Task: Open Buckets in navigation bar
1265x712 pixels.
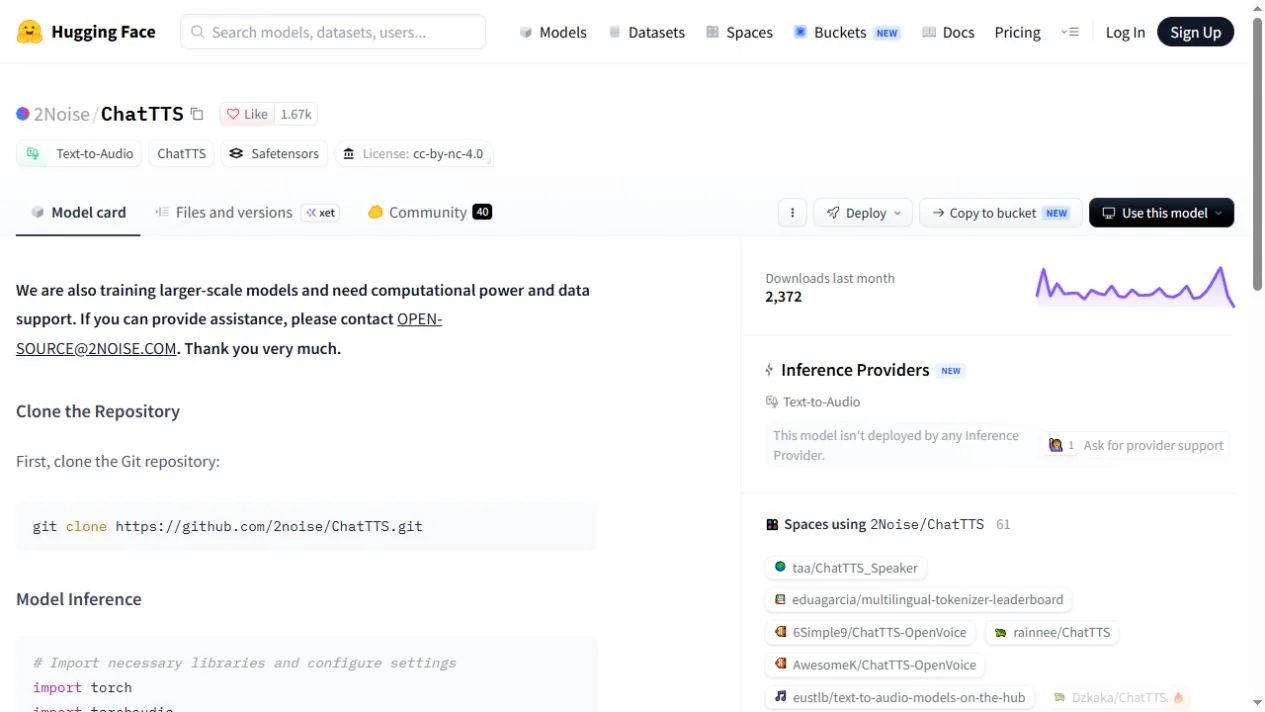Action: tap(846, 32)
